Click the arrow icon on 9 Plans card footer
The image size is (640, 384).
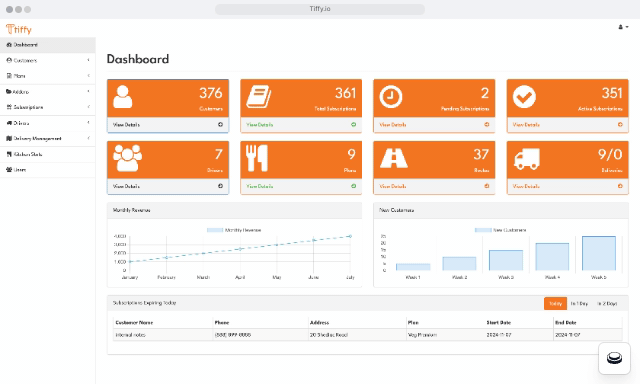tap(353, 186)
